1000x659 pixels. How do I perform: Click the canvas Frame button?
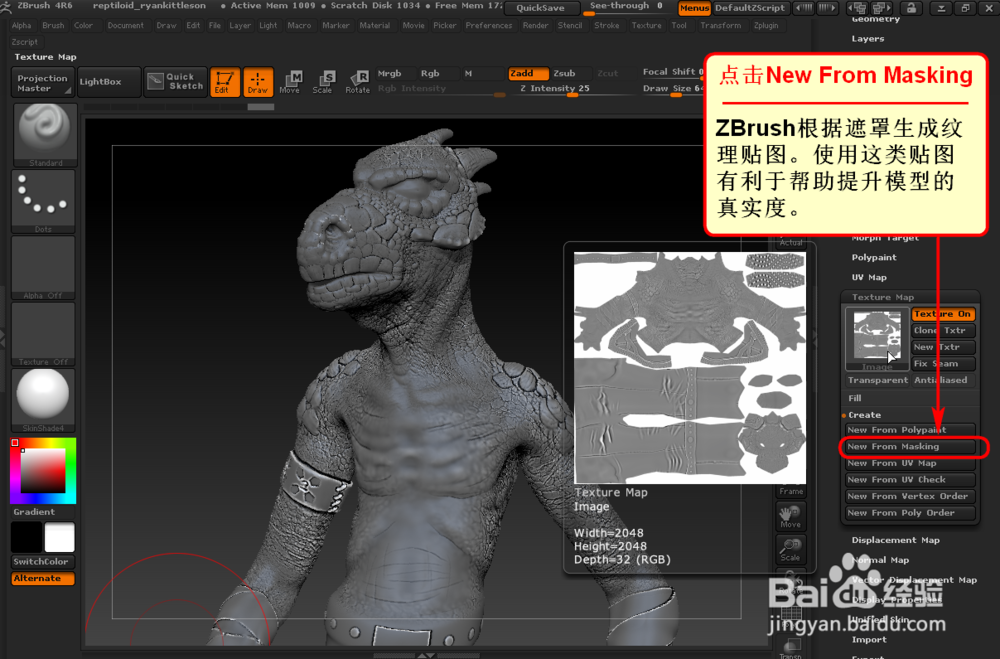click(x=791, y=491)
